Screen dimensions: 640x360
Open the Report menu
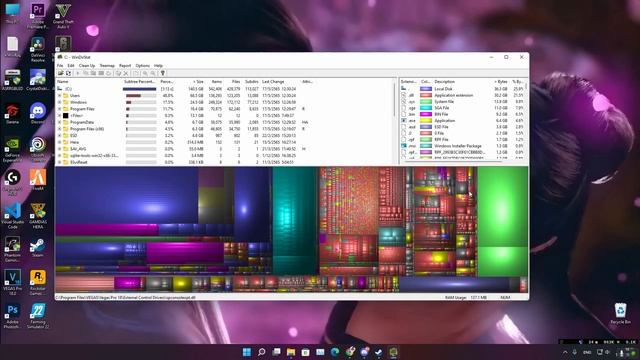(x=125, y=65)
